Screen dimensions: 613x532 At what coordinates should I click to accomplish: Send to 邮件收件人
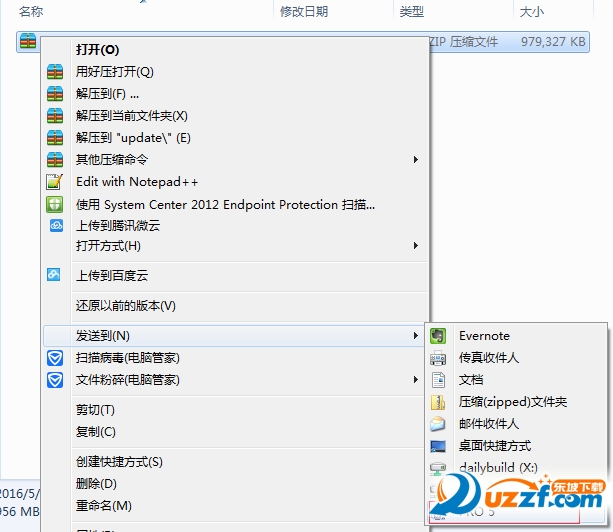(x=516, y=424)
